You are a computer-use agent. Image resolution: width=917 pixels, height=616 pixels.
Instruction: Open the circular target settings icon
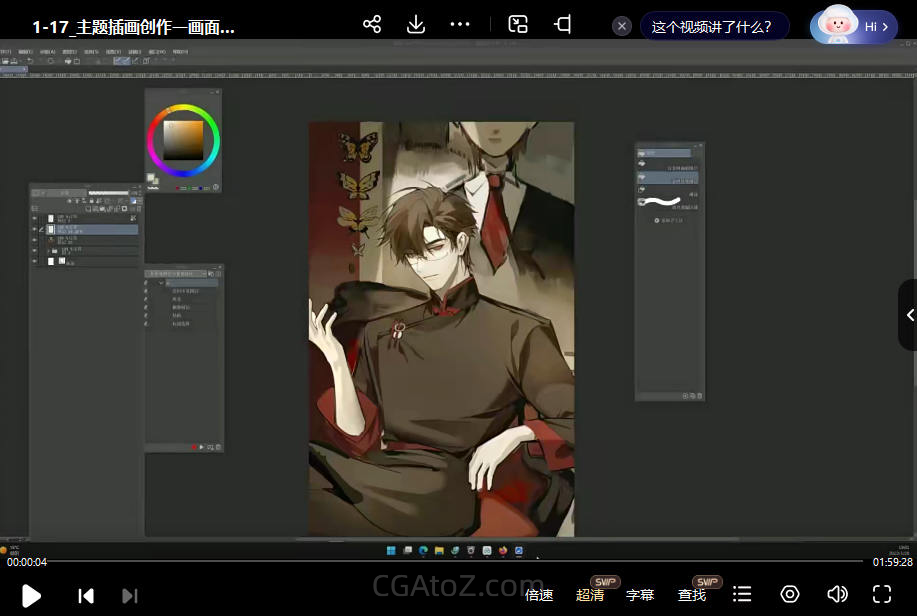[x=790, y=595]
